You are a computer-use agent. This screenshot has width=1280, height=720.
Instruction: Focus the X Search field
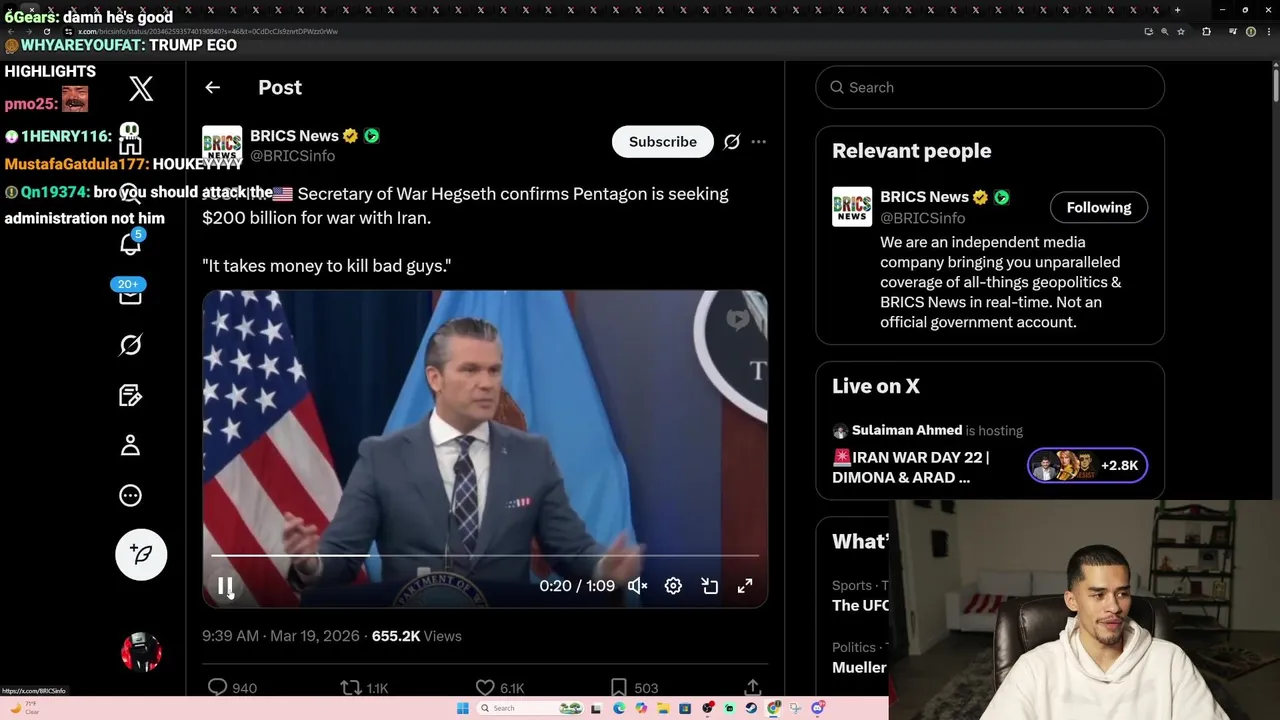[990, 87]
